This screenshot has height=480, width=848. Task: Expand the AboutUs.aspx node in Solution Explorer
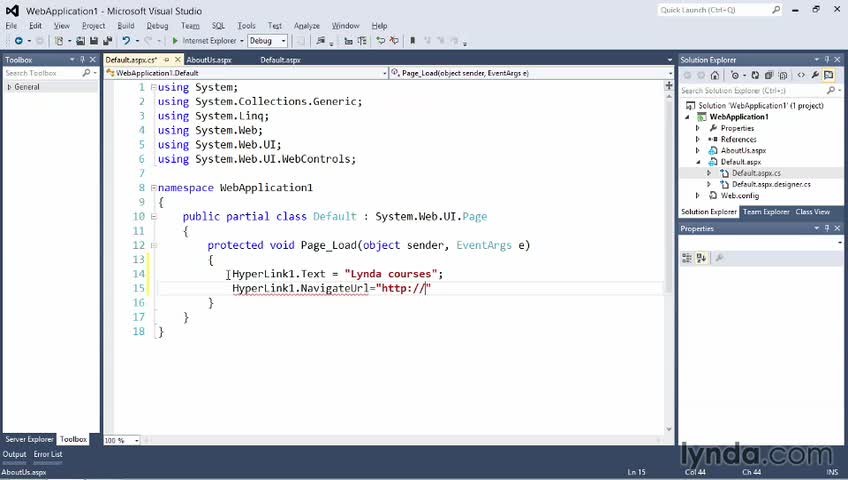click(x=698, y=151)
